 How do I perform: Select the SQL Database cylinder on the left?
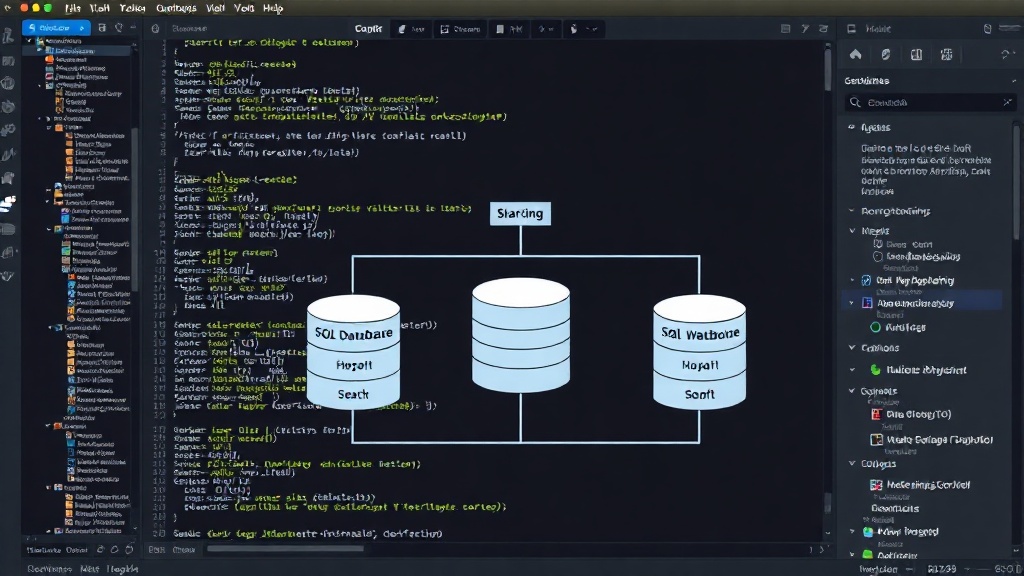(353, 351)
